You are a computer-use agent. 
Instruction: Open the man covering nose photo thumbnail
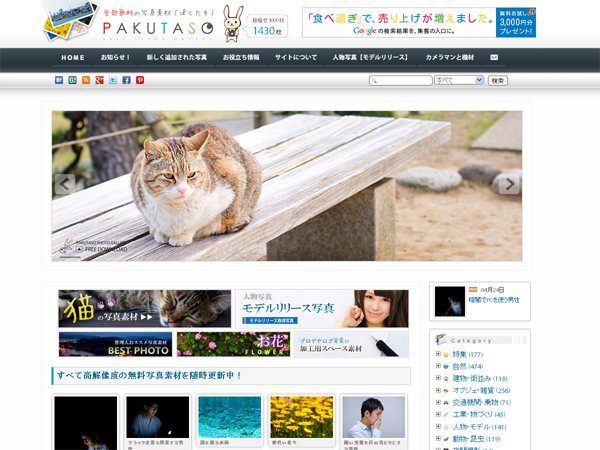(x=373, y=417)
